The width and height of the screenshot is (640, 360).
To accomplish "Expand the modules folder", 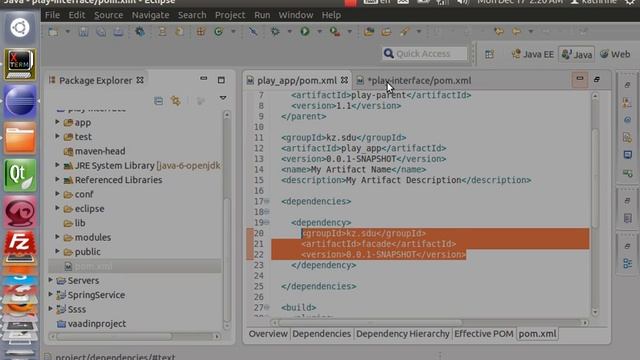I will coord(58,237).
